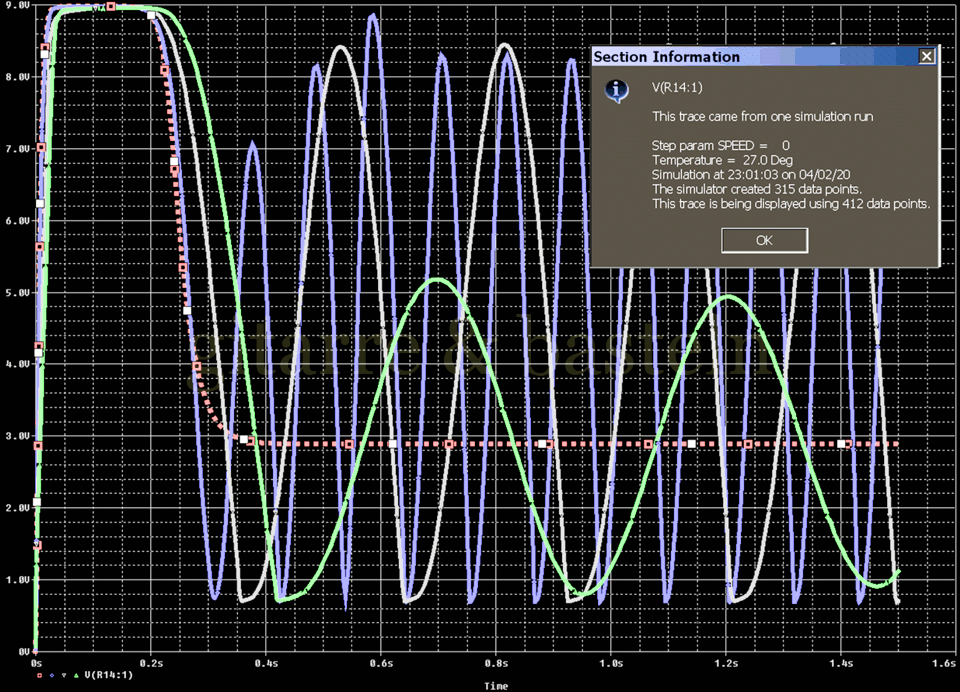Image resolution: width=960 pixels, height=692 pixels.
Task: Click 'displayed using 412 data points' line
Action: [790, 204]
